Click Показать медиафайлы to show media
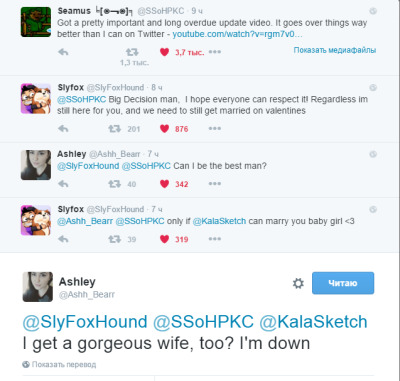Screen dimensions: 400x381 pos(335,50)
